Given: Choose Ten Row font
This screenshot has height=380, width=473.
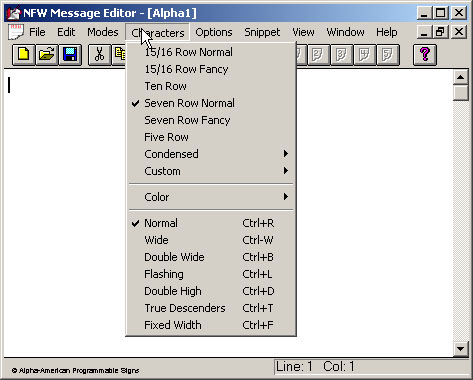Looking at the screenshot, I should 211,86.
